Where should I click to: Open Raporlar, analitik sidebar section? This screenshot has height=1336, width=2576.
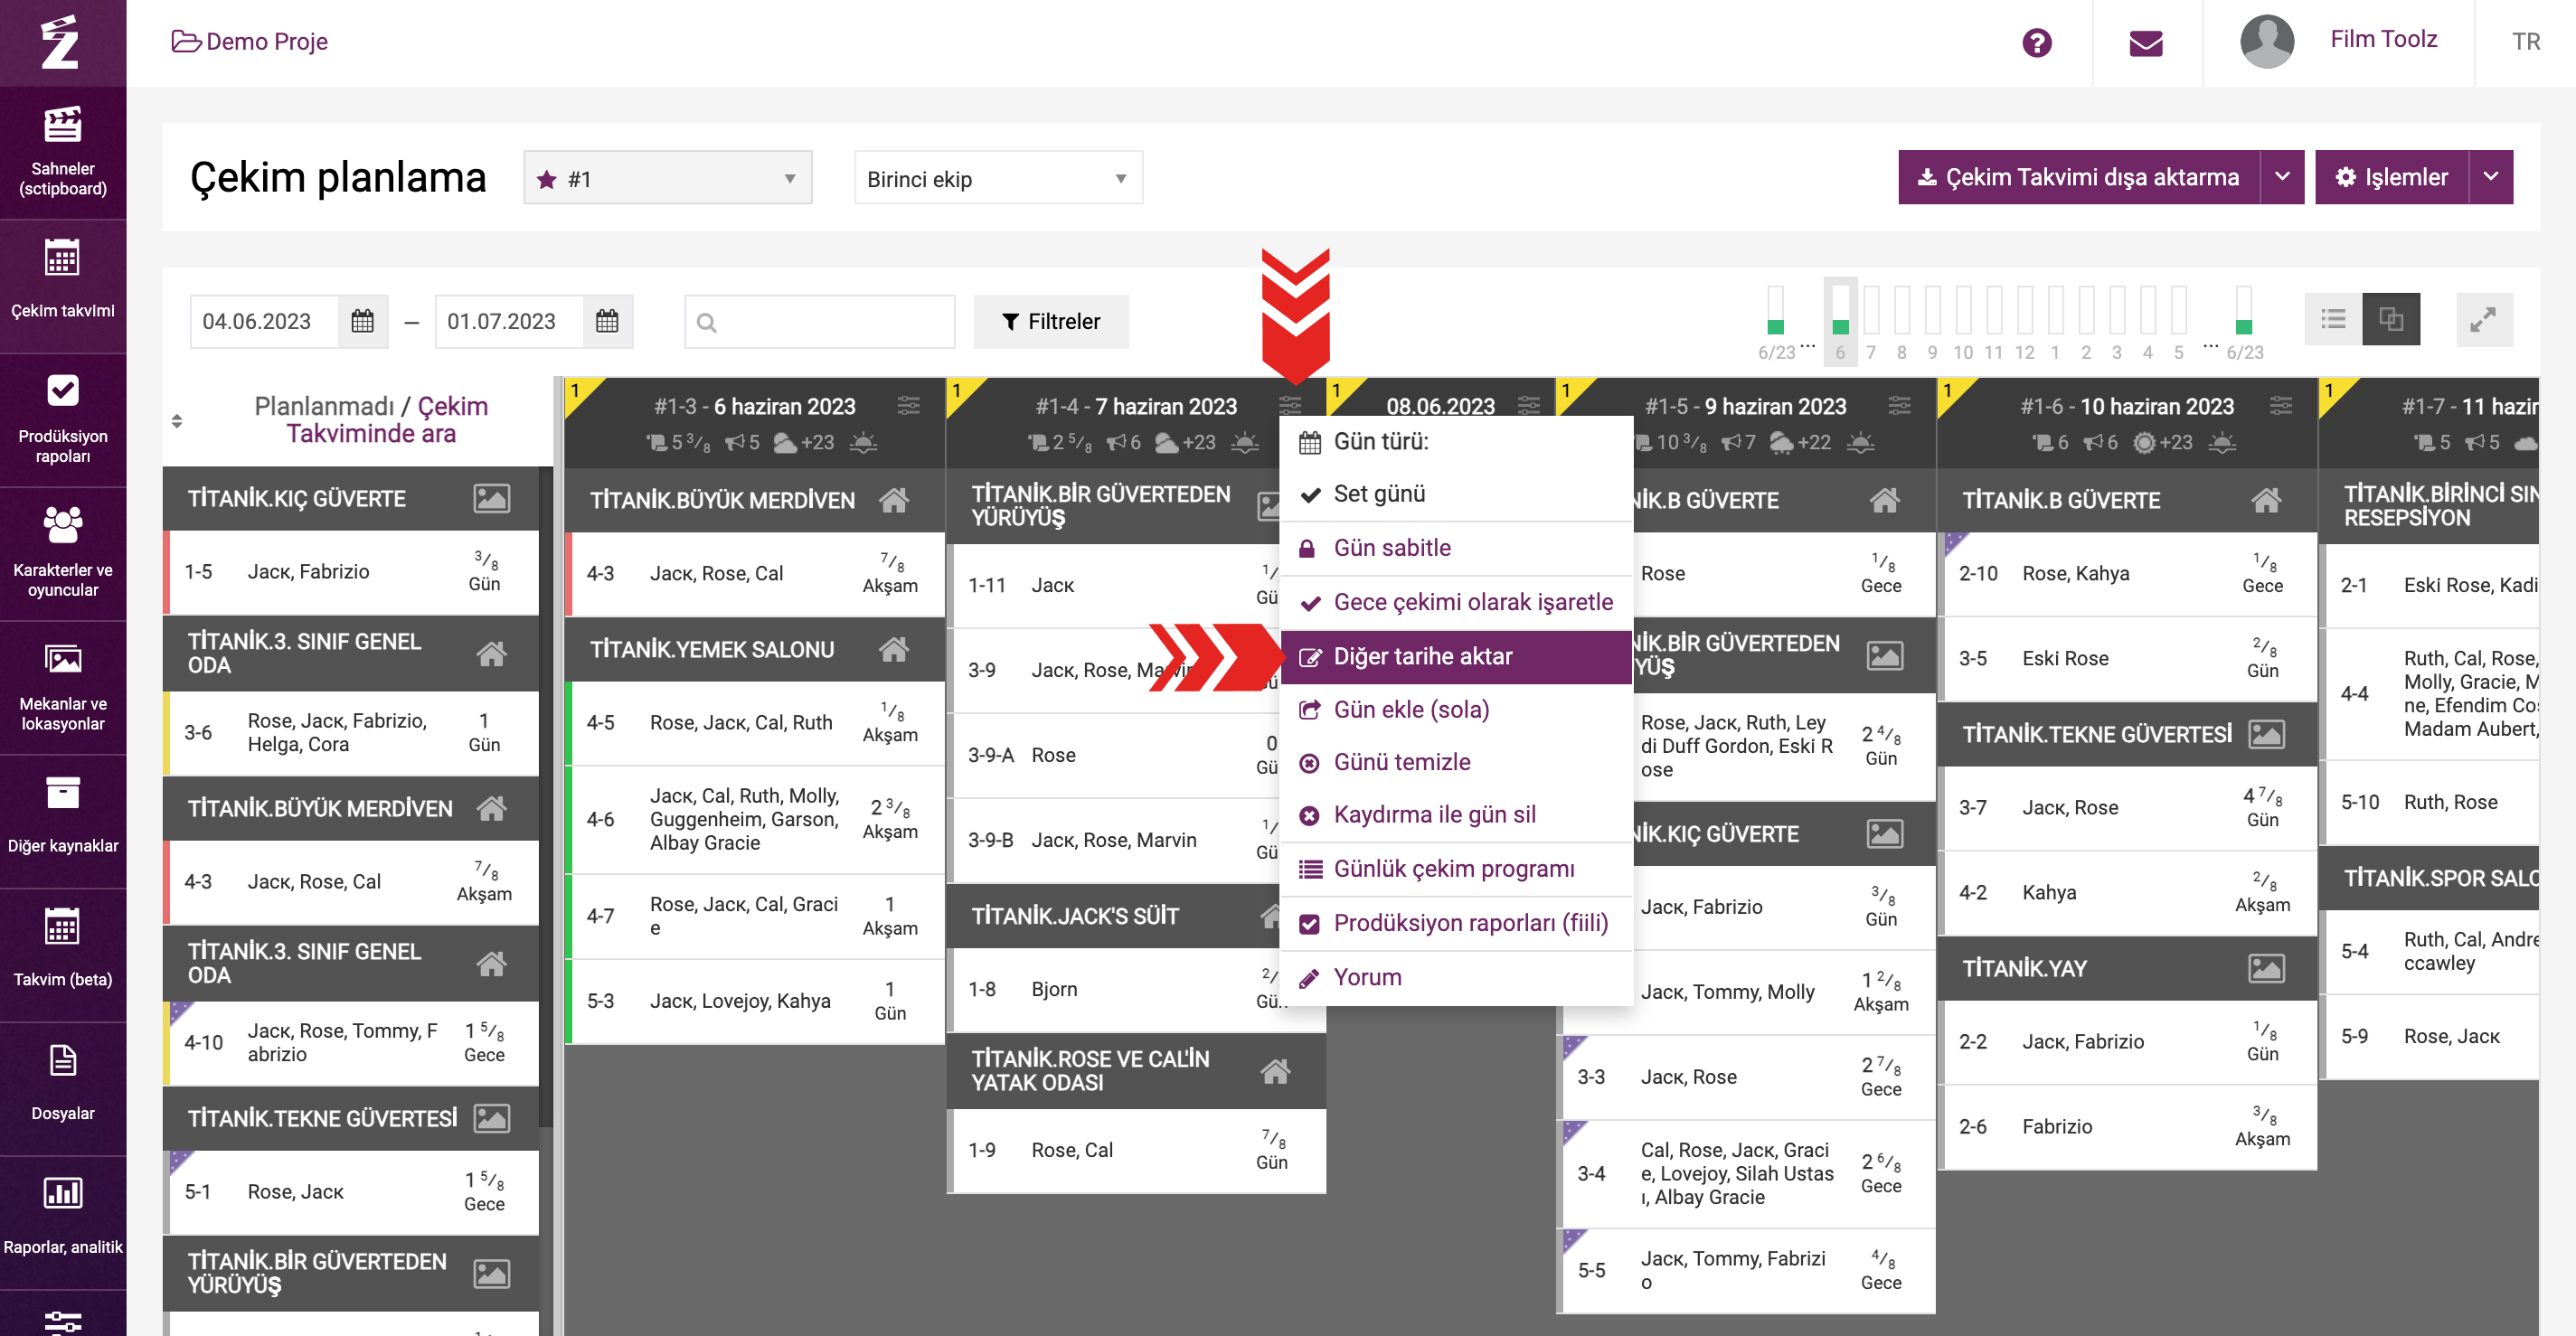tap(63, 1224)
